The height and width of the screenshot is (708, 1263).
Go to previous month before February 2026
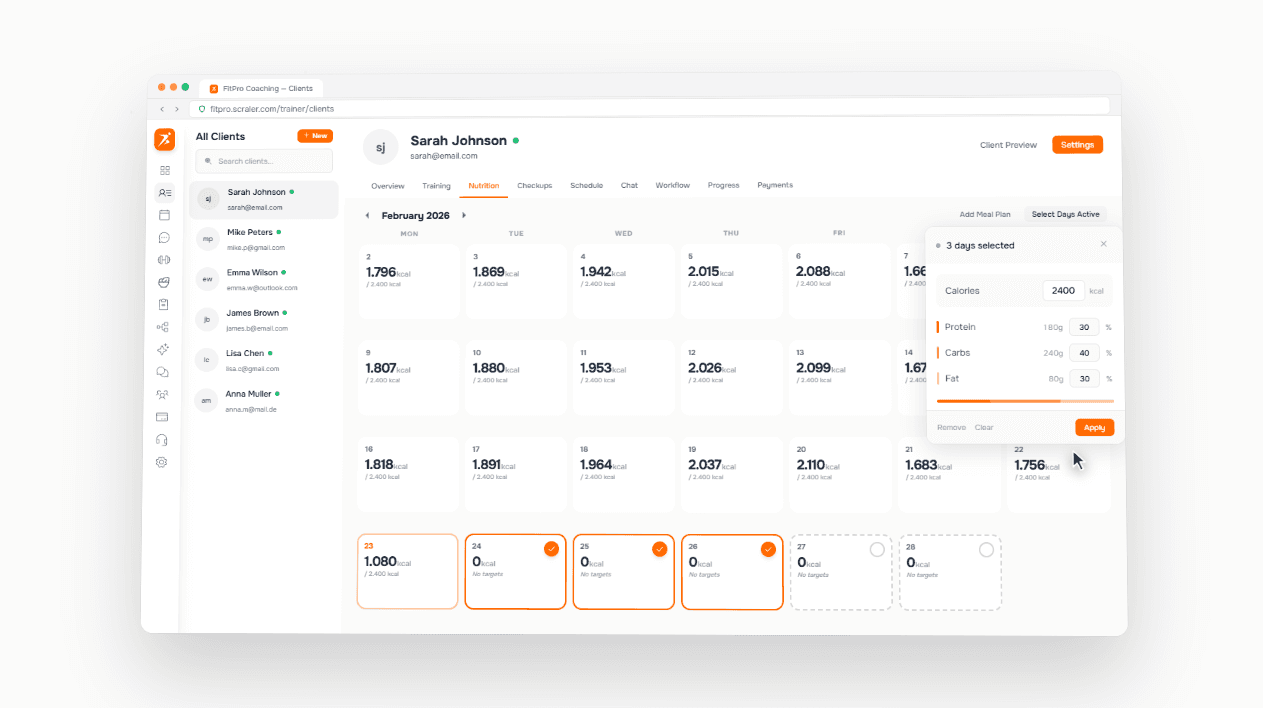(x=367, y=216)
